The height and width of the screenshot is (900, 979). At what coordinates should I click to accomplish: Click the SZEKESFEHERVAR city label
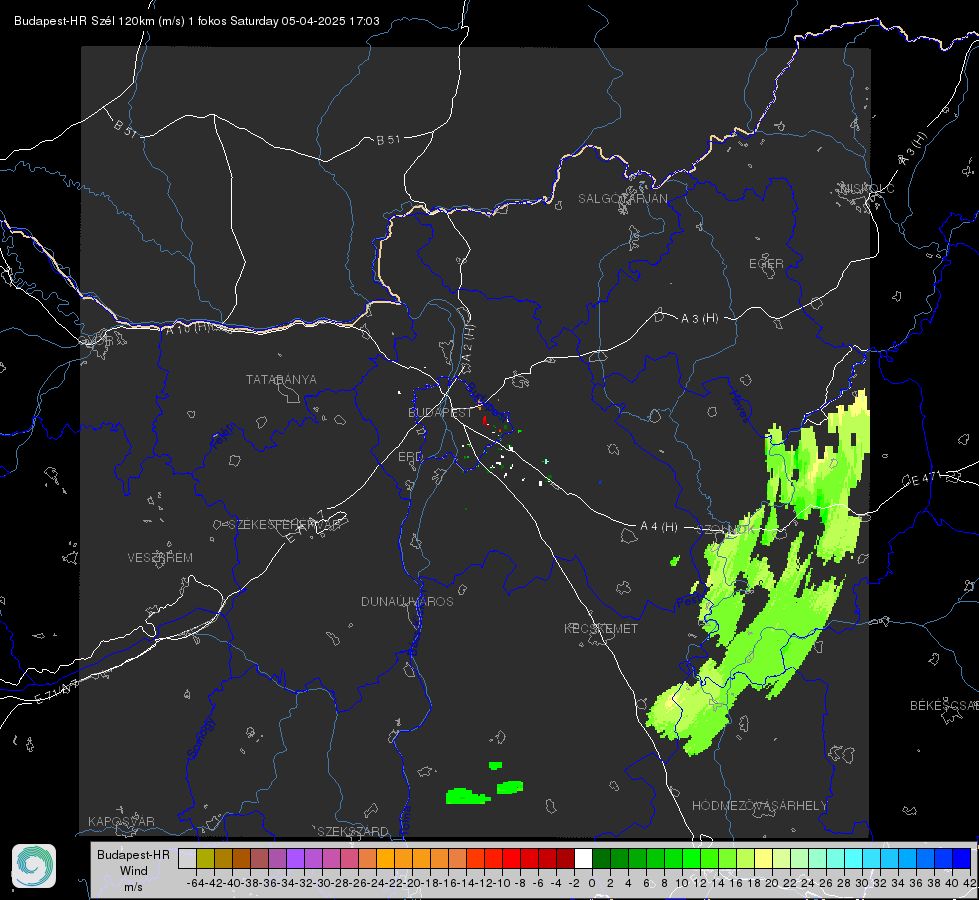tap(284, 525)
